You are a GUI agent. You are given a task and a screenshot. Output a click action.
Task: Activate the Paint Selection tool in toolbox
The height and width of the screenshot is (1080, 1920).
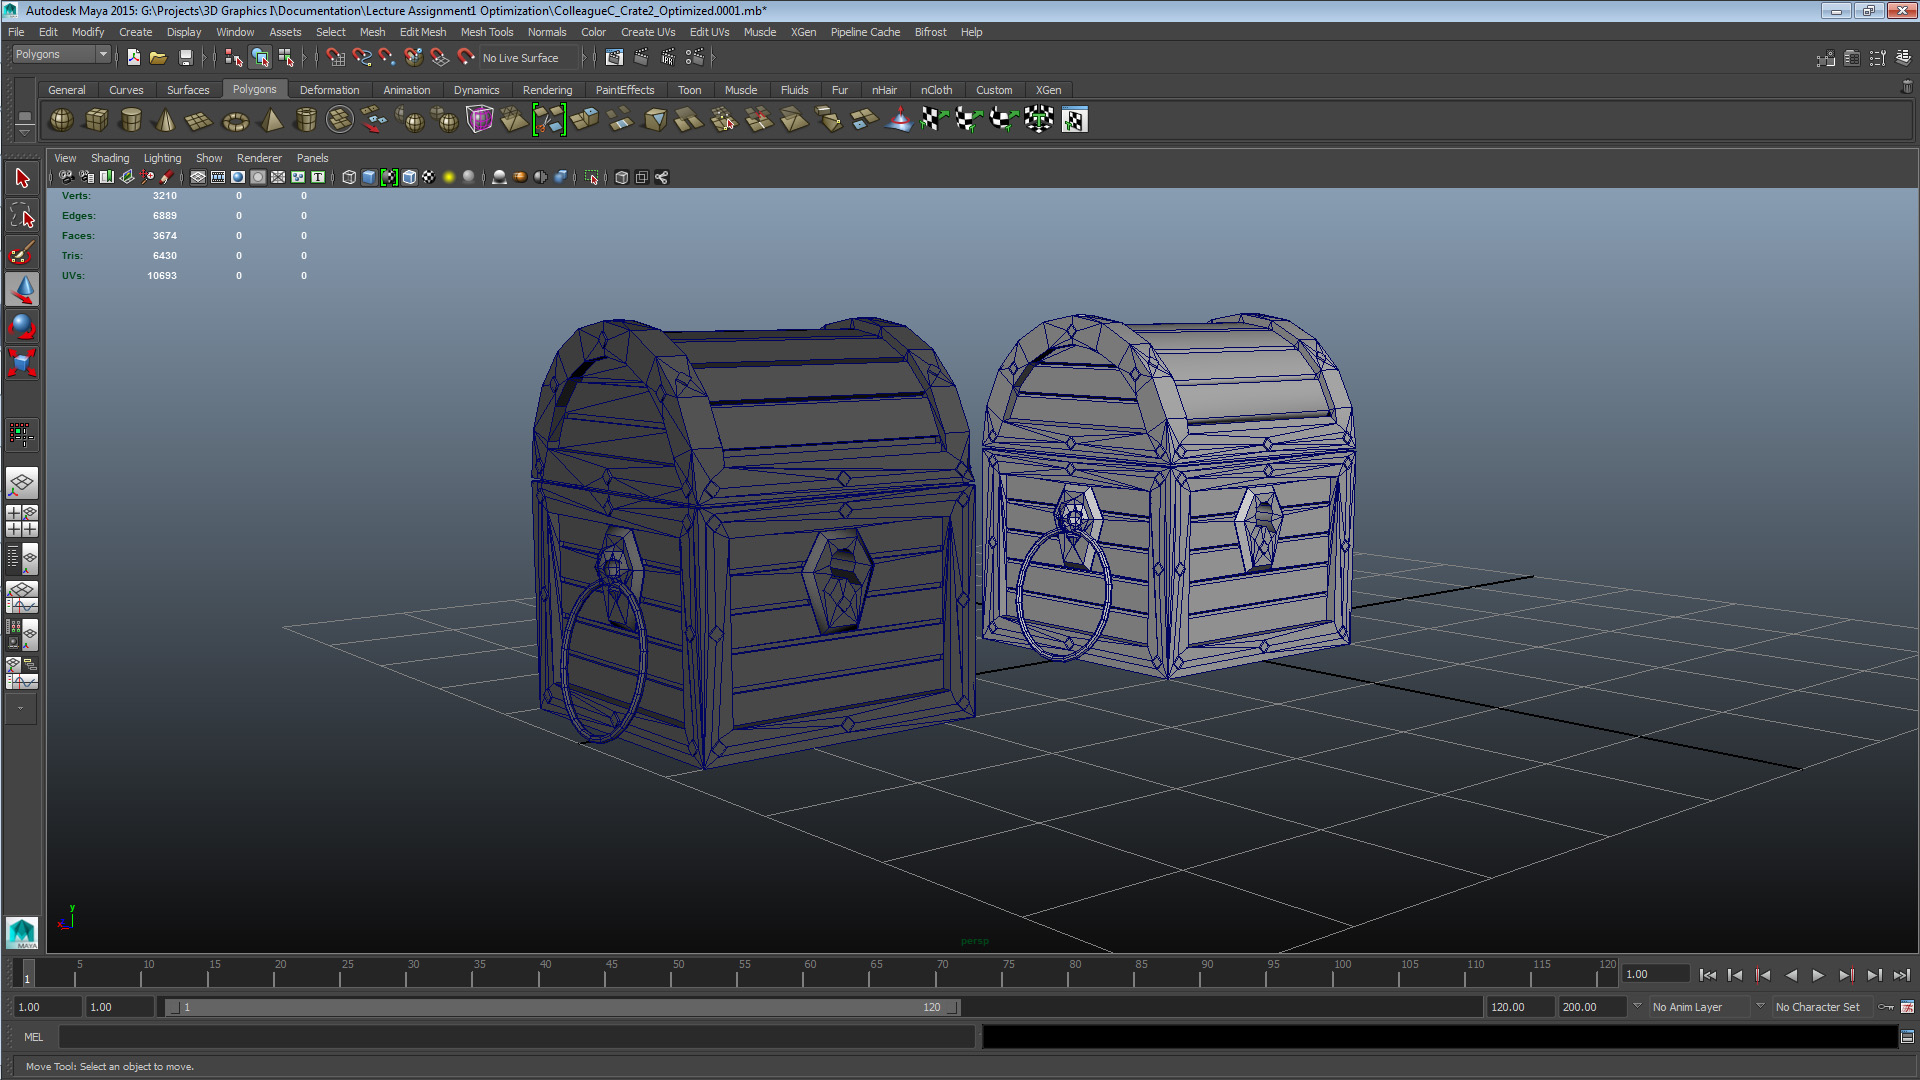[x=22, y=253]
